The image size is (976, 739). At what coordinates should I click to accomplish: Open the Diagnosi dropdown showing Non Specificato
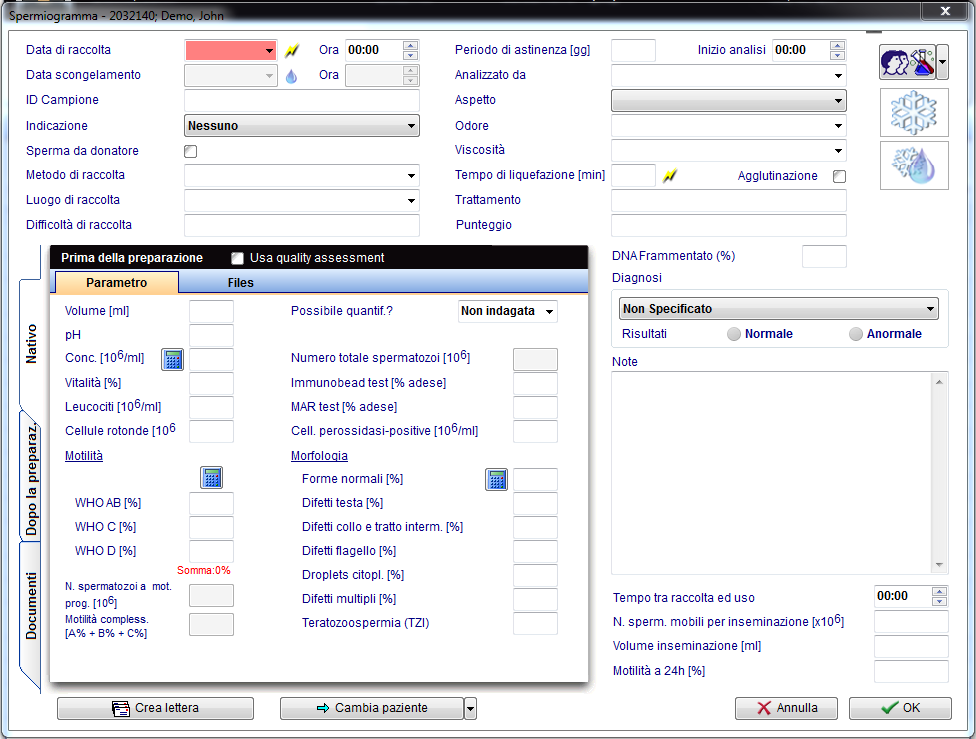(x=779, y=309)
